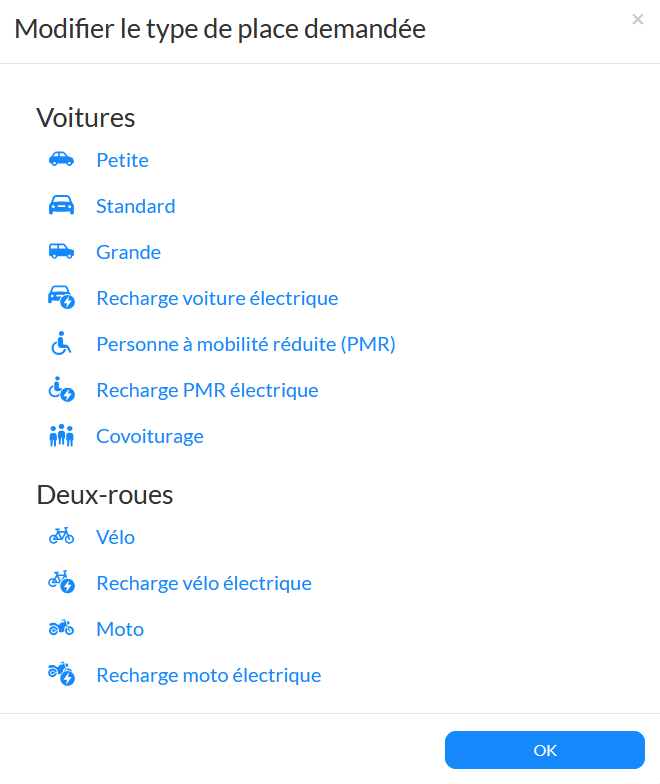The image size is (660, 784).
Task: Click the front-facing car icon beside Standard
Action: click(61, 206)
